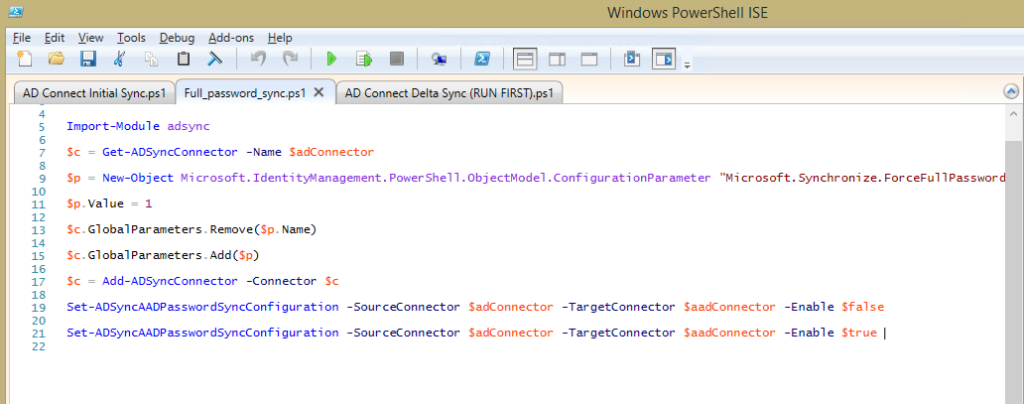Click the New Script icon
The height and width of the screenshot is (404, 1024).
tap(24, 59)
